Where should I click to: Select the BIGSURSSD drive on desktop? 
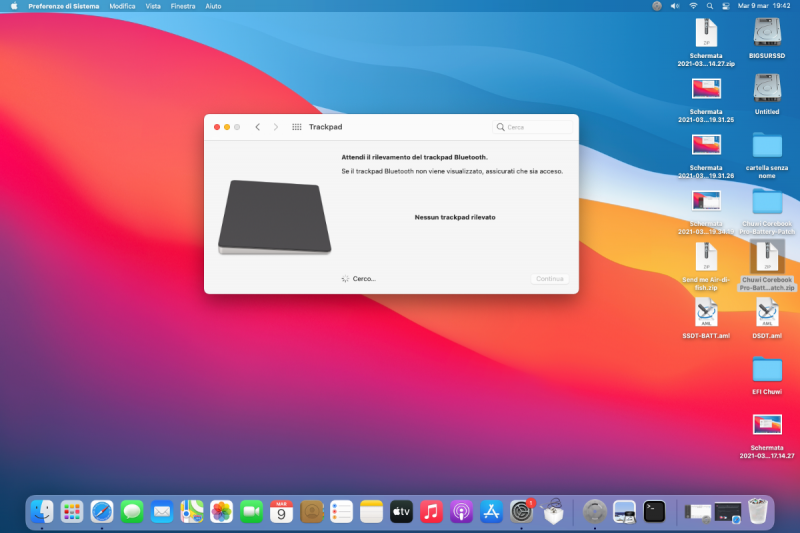point(767,35)
